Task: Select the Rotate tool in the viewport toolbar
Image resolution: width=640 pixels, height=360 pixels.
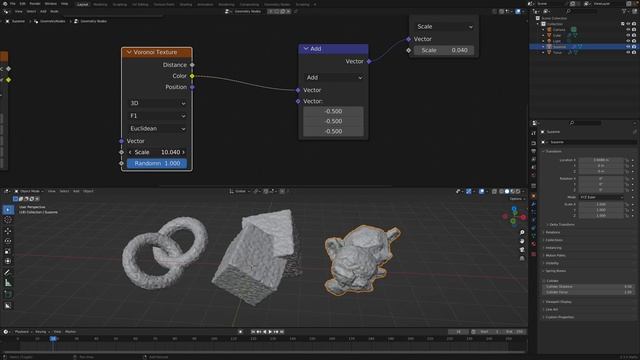Action: tap(8, 241)
